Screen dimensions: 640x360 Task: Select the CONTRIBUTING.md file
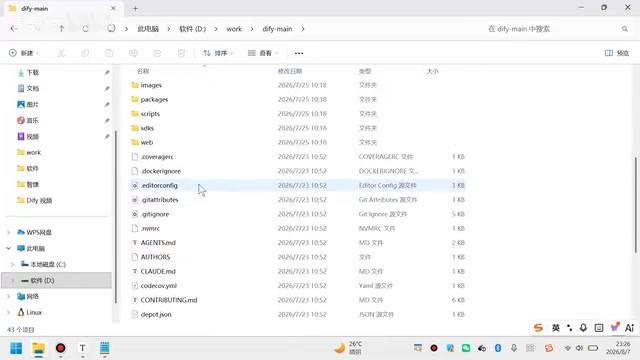(x=169, y=300)
